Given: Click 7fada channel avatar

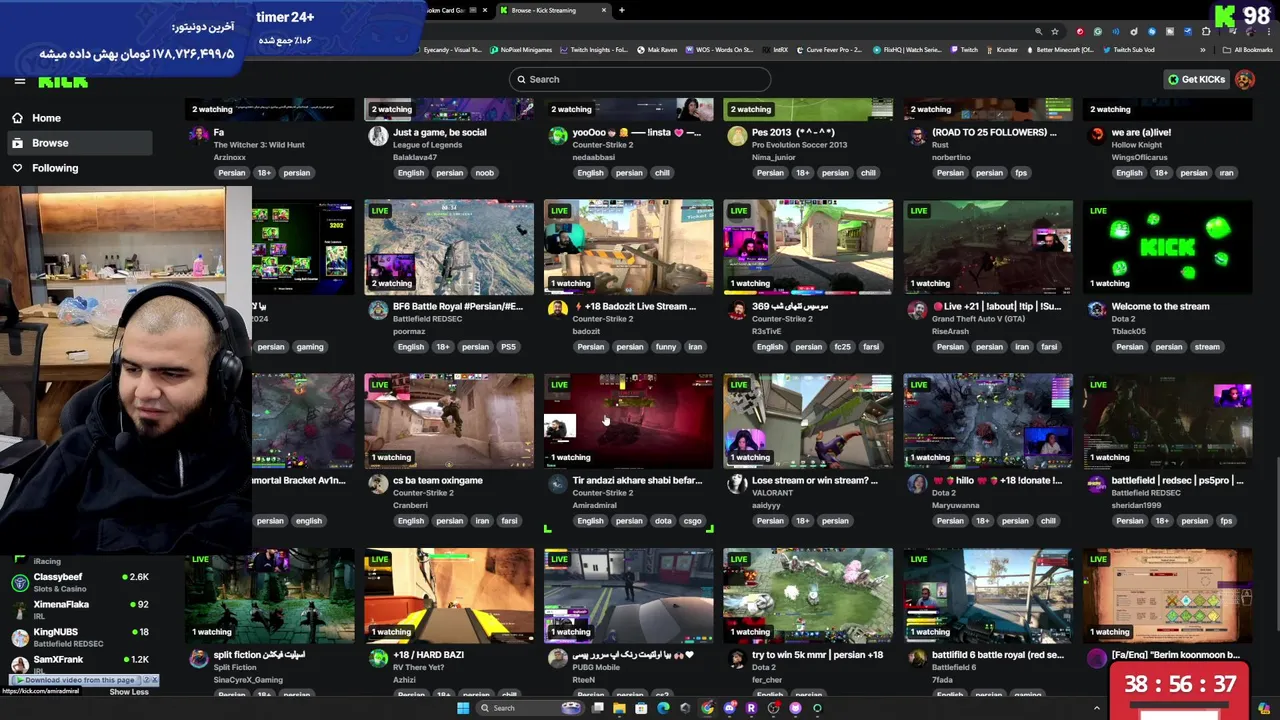Looking at the screenshot, I should pyautogui.click(x=917, y=658).
